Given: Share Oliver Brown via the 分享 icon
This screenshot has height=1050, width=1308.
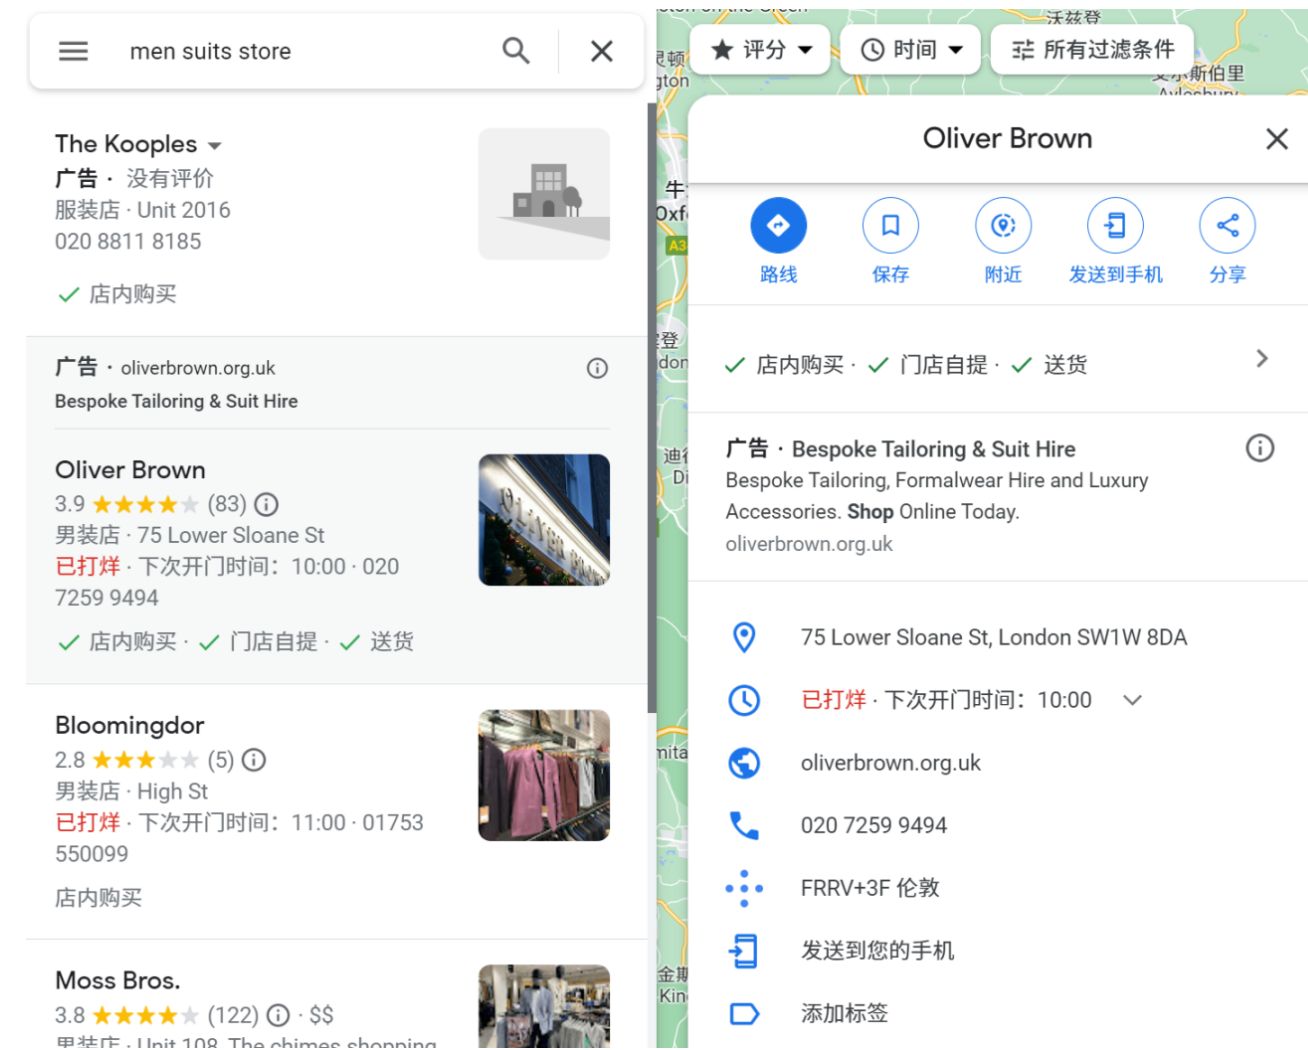Looking at the screenshot, I should coord(1227,226).
